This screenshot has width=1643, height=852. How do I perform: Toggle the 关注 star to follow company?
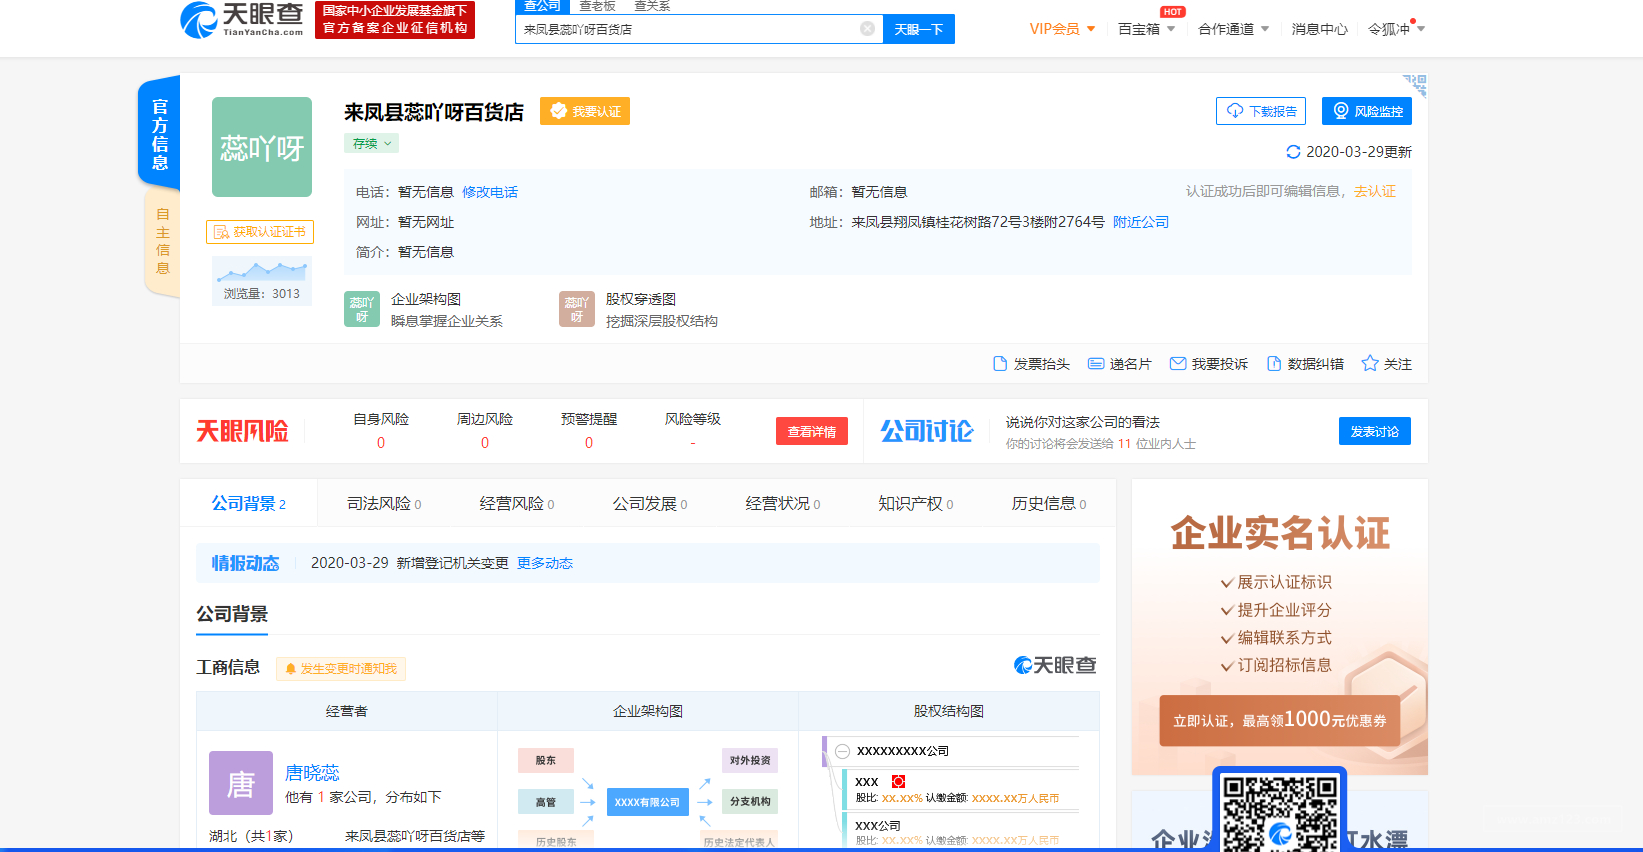1370,364
